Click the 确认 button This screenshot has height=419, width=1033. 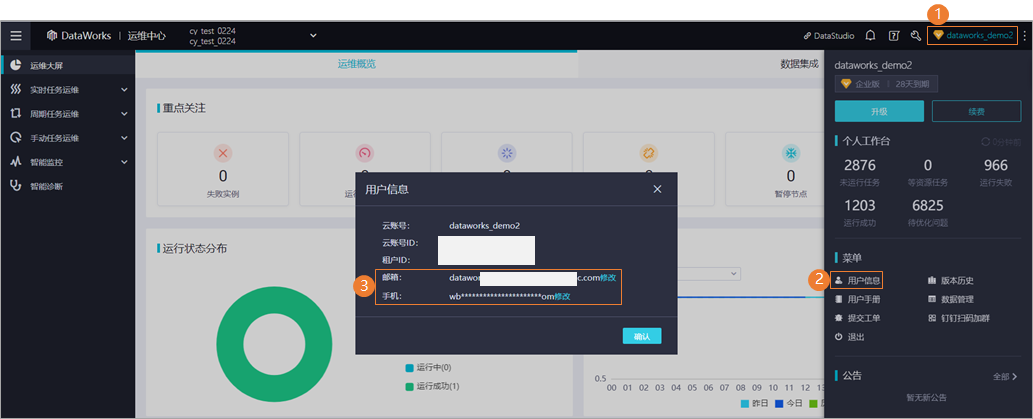pyautogui.click(x=642, y=336)
